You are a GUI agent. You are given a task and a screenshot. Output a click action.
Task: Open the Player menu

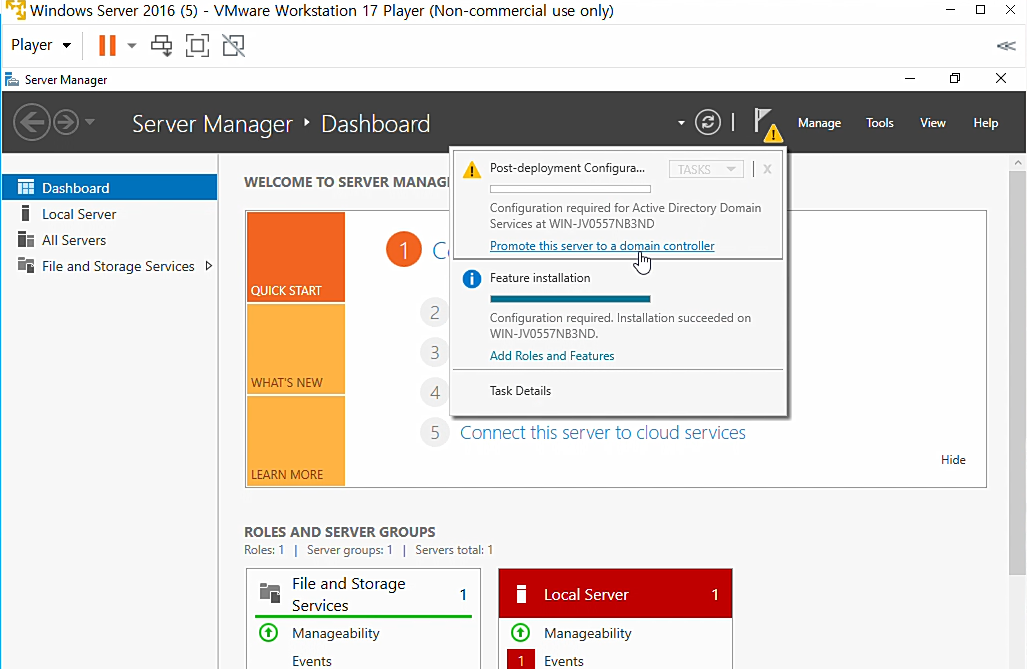41,45
